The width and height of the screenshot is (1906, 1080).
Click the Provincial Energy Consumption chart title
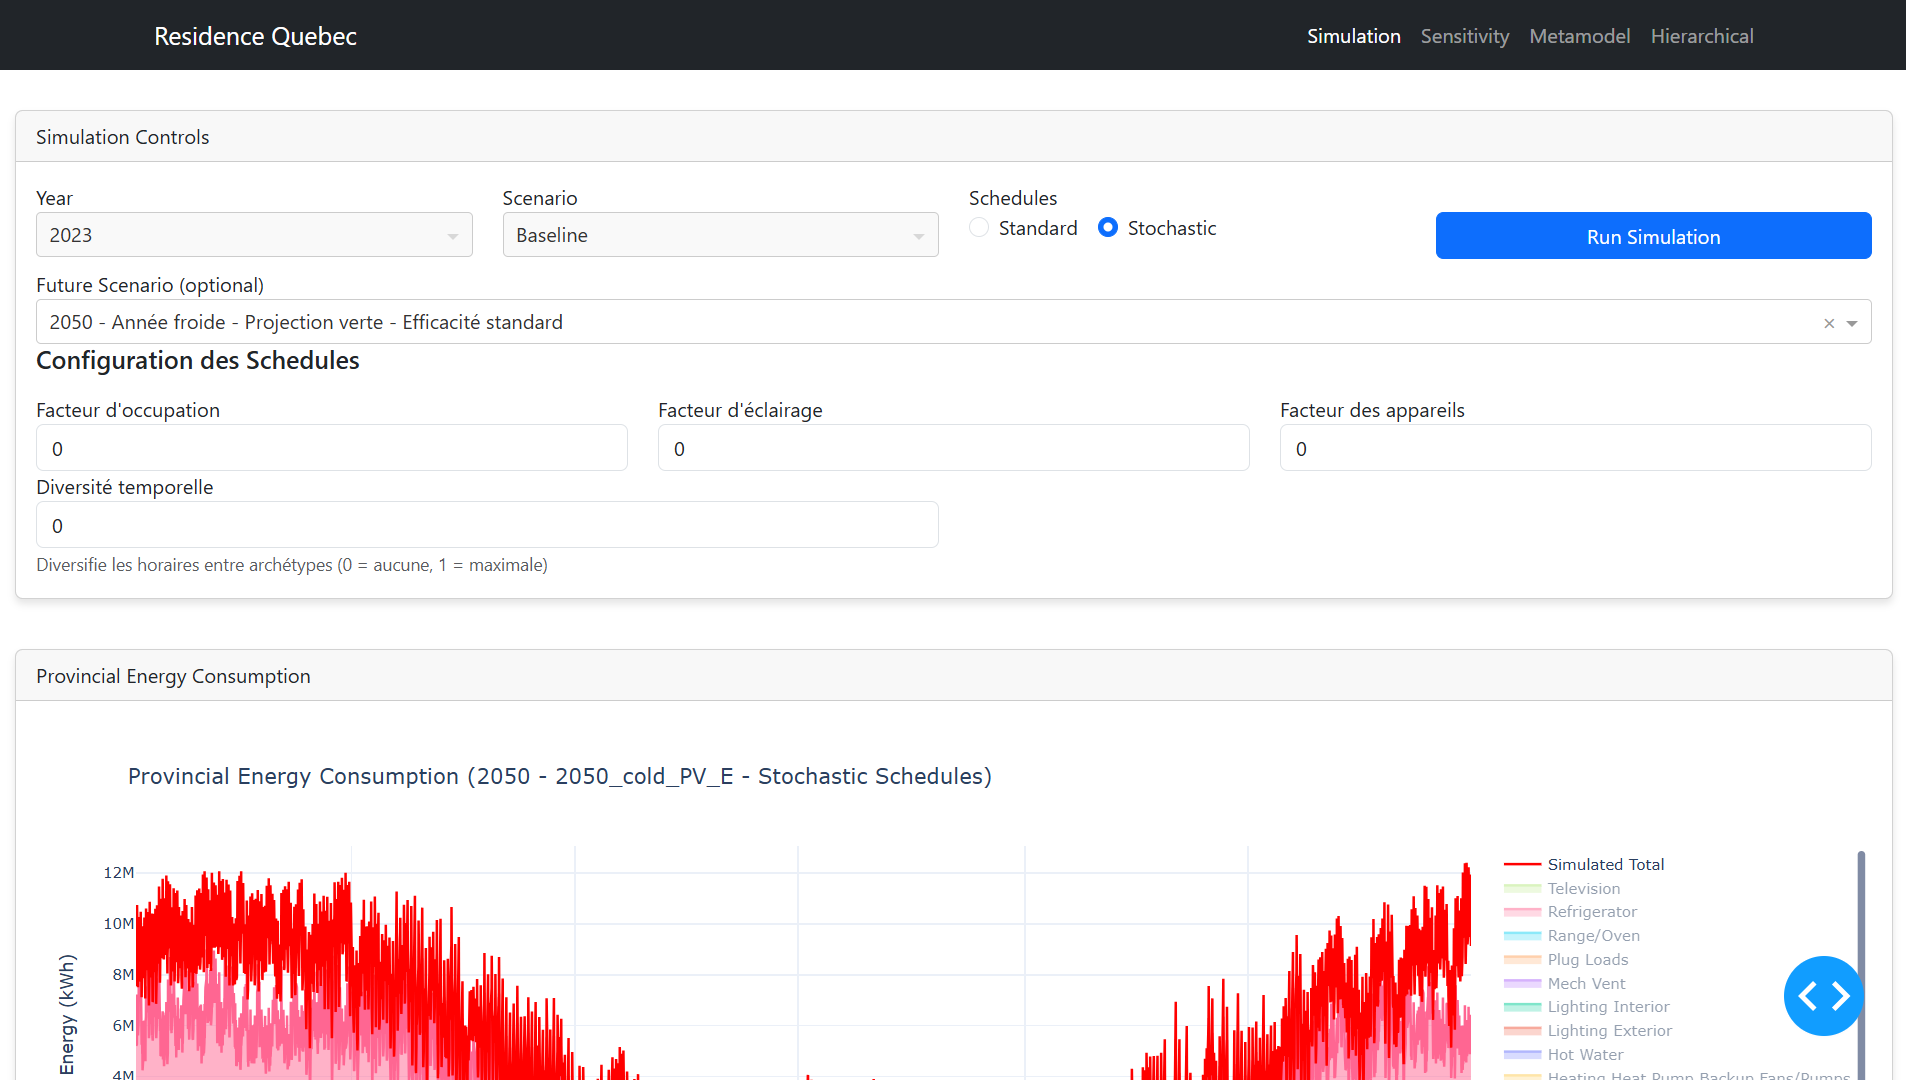(x=560, y=776)
